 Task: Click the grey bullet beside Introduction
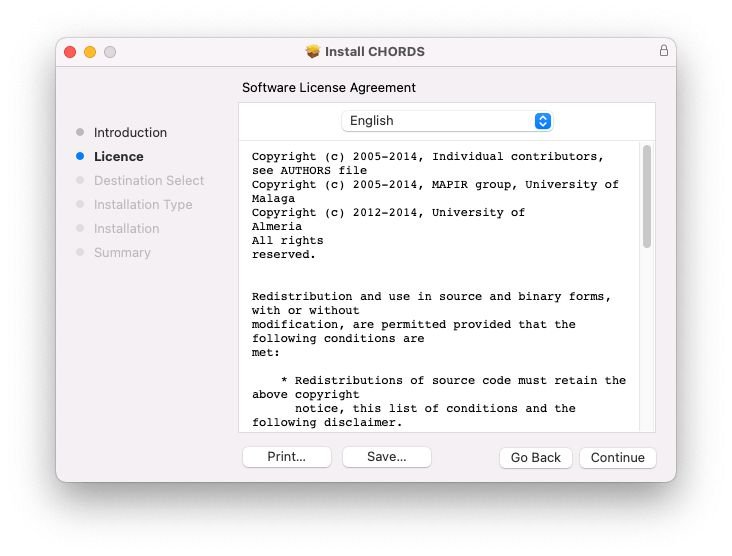coord(80,132)
